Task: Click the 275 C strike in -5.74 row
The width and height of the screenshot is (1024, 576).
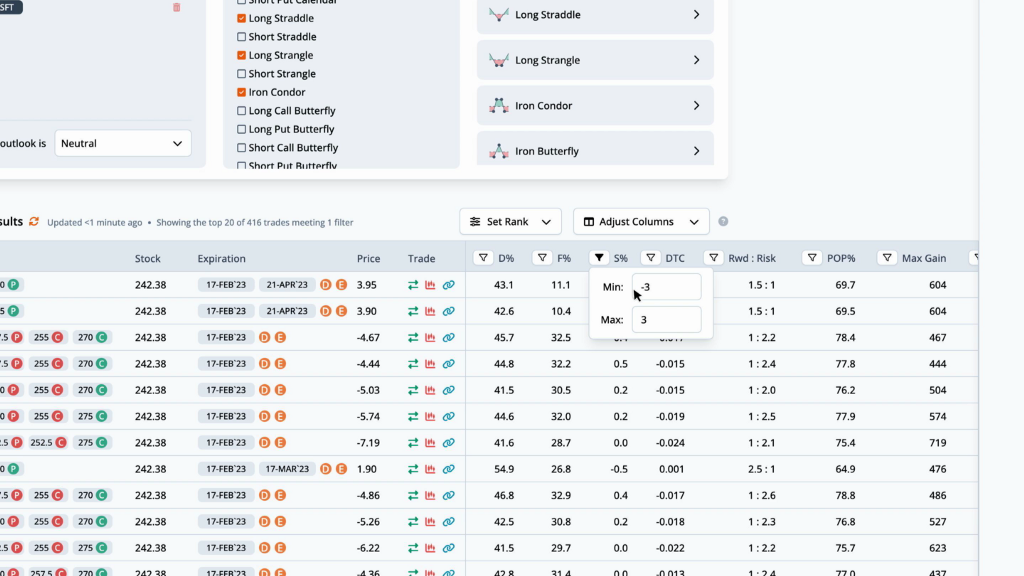Action: 92,416
